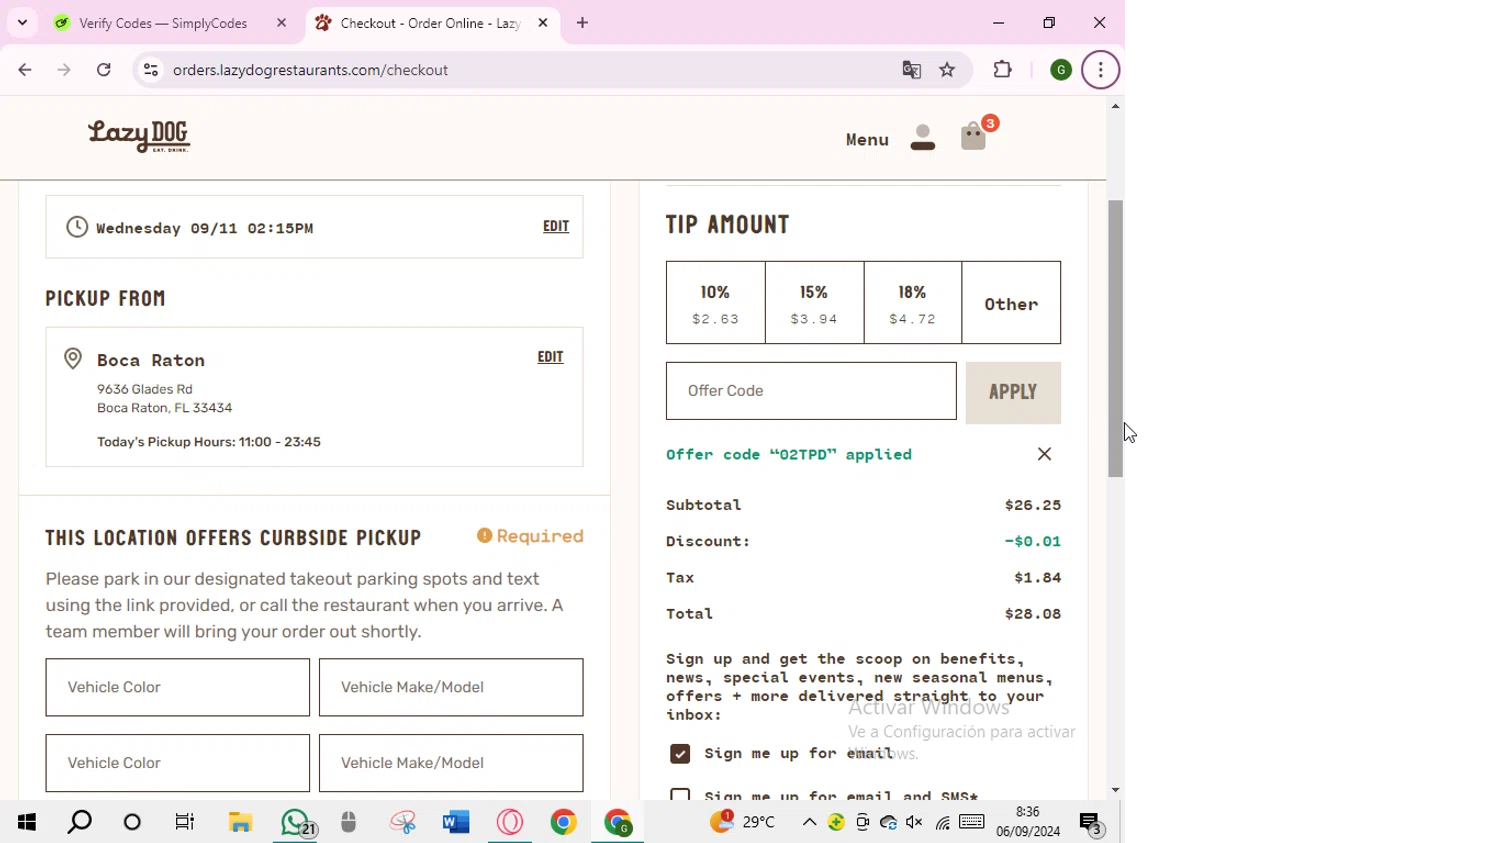Show hidden system tray icons

tap(809, 822)
